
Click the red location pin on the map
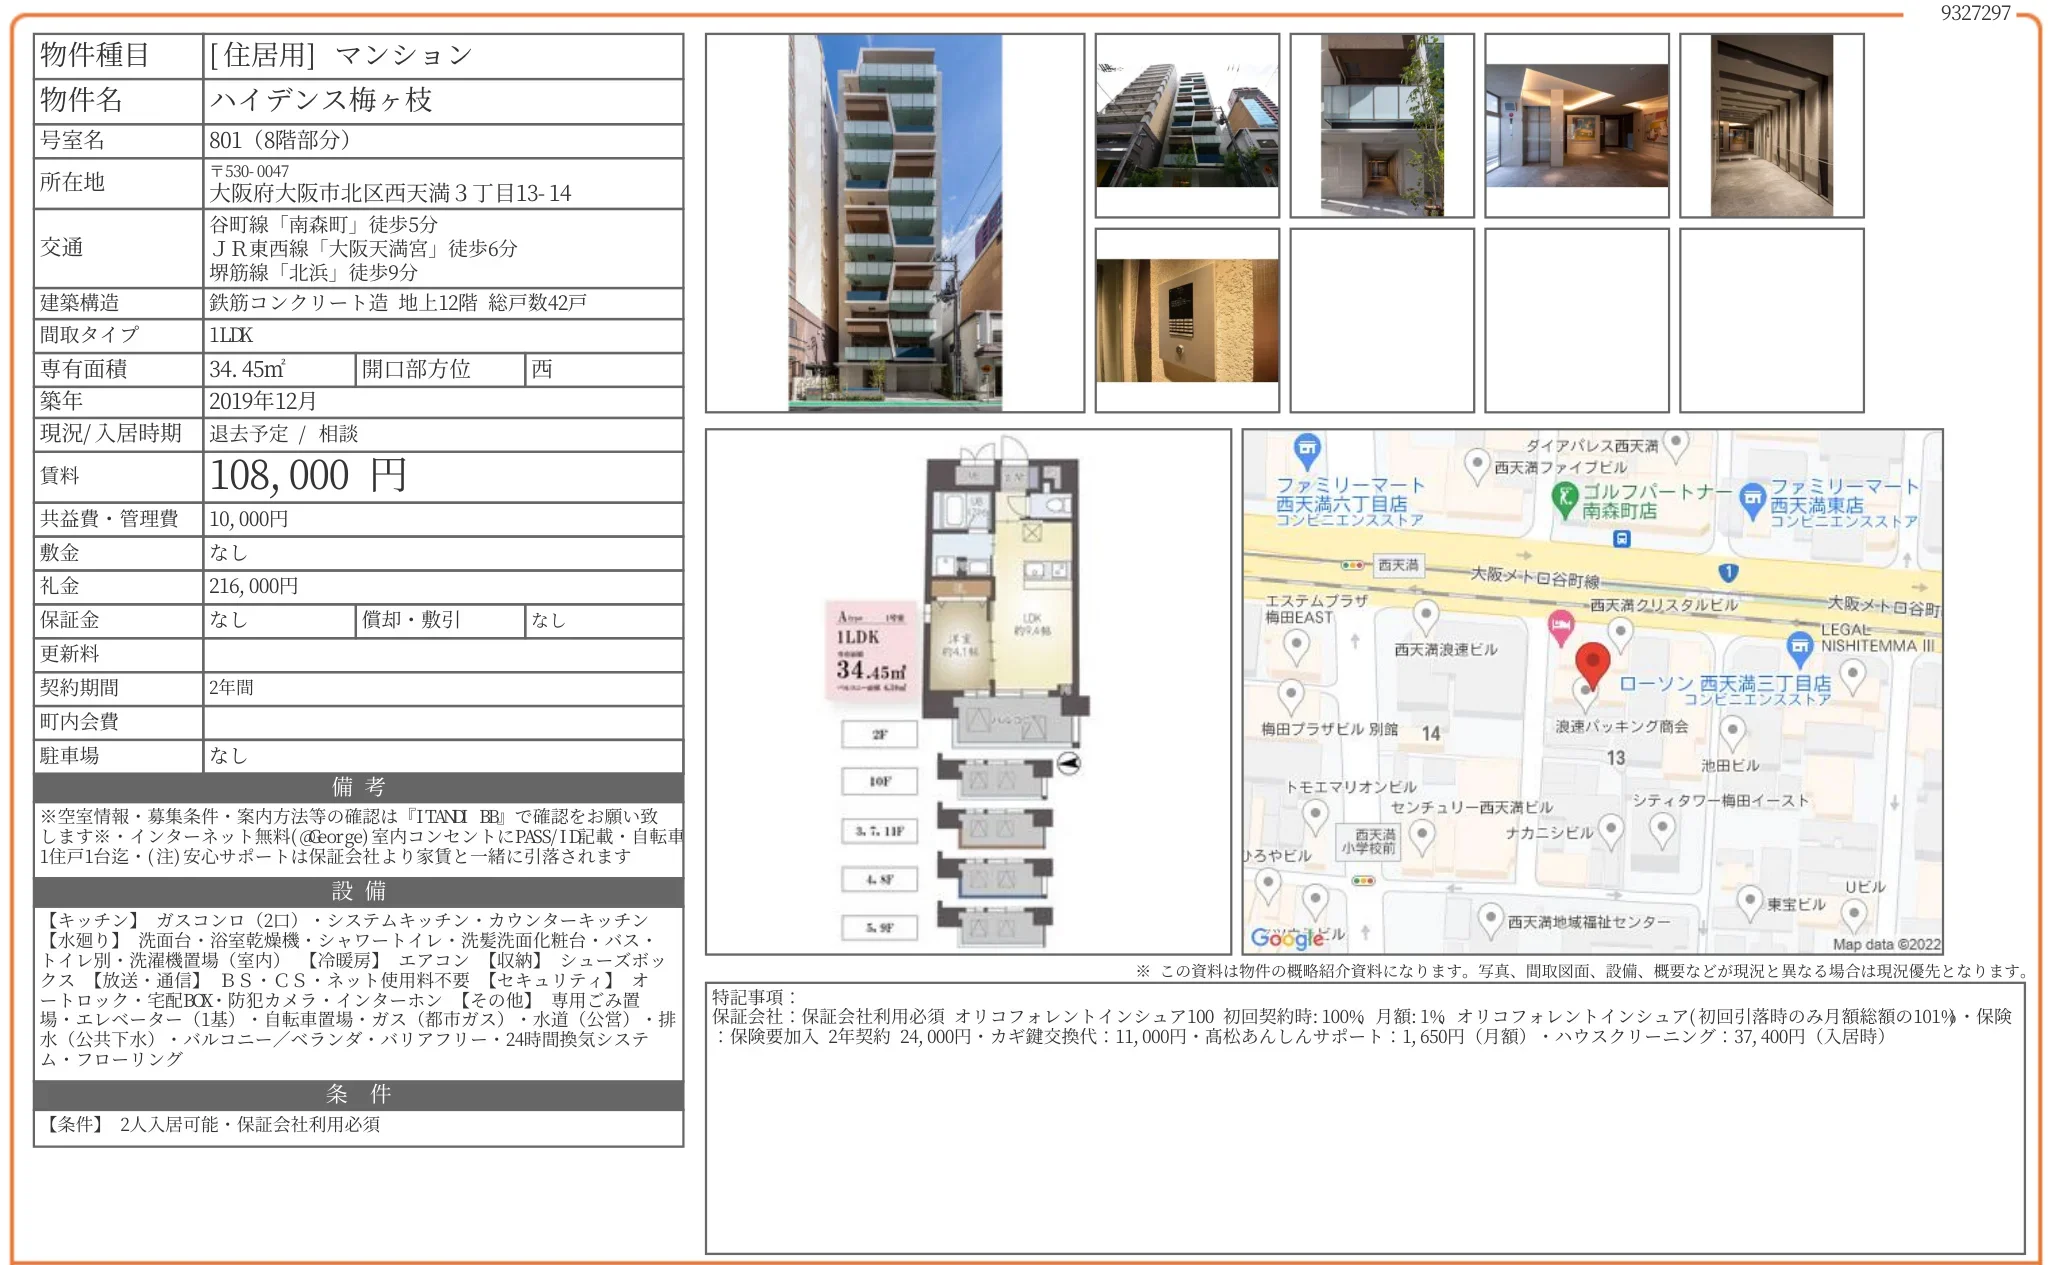click(1592, 663)
